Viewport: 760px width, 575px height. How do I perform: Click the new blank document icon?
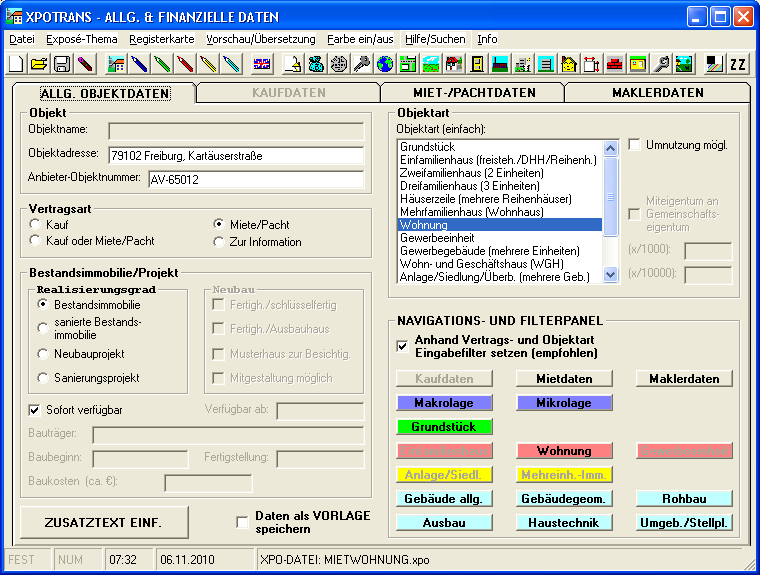(16, 65)
